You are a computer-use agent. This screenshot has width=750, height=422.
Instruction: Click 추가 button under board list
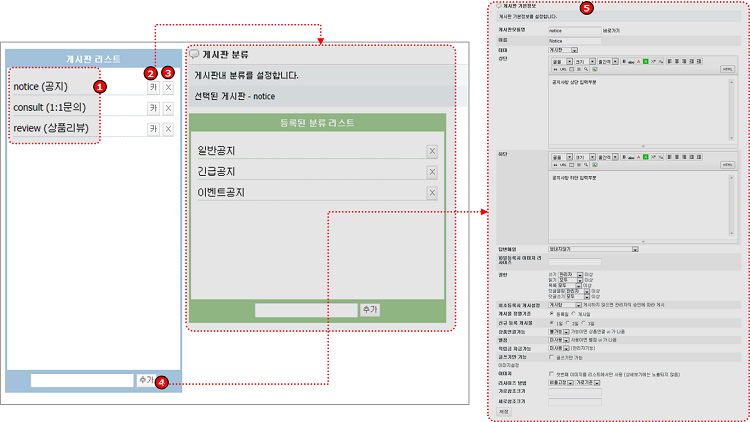[x=146, y=380]
